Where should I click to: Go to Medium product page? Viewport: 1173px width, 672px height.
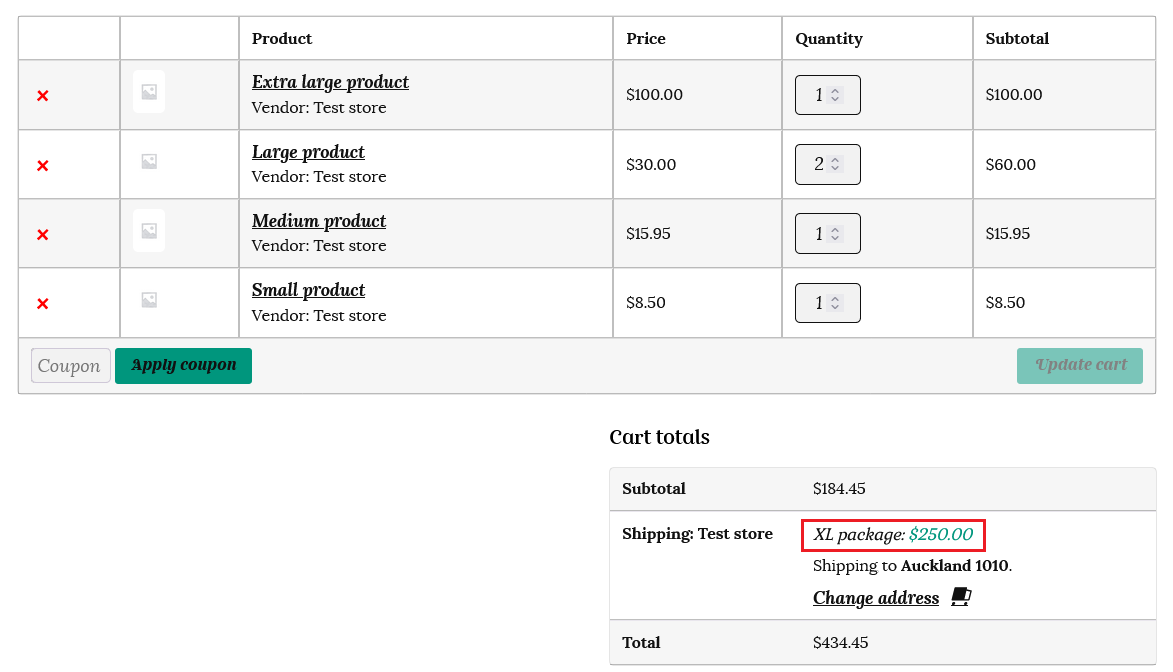318,221
